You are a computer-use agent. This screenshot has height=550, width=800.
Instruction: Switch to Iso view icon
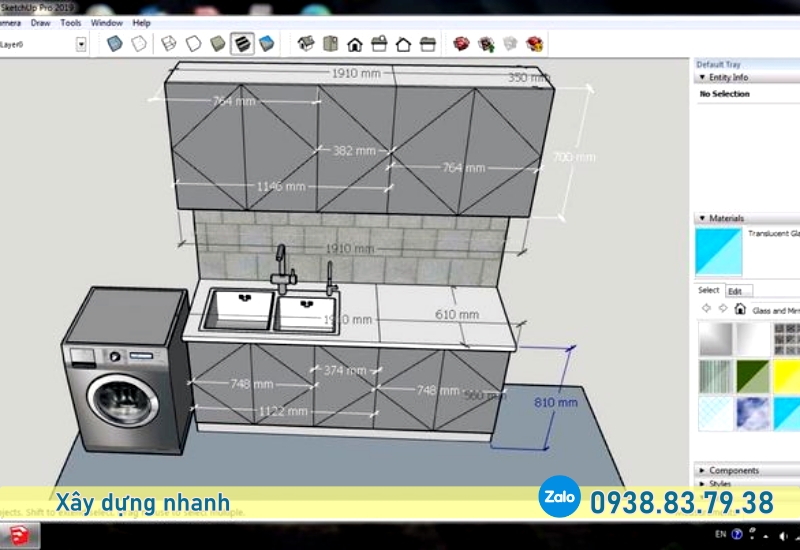tap(307, 44)
